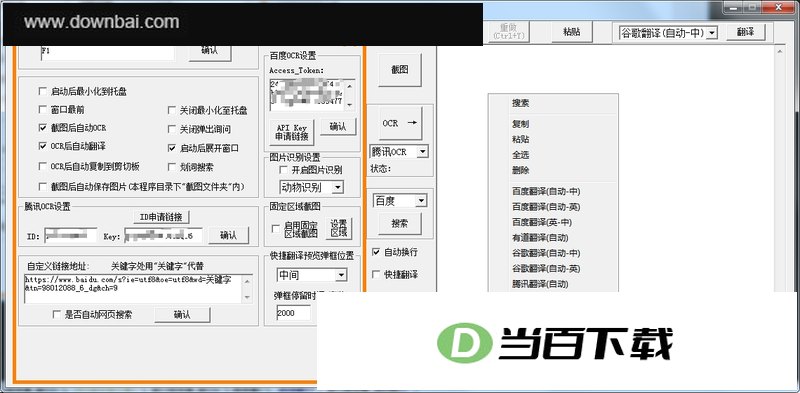Click the ID申请链接 button
The image size is (800, 393).
point(161,217)
